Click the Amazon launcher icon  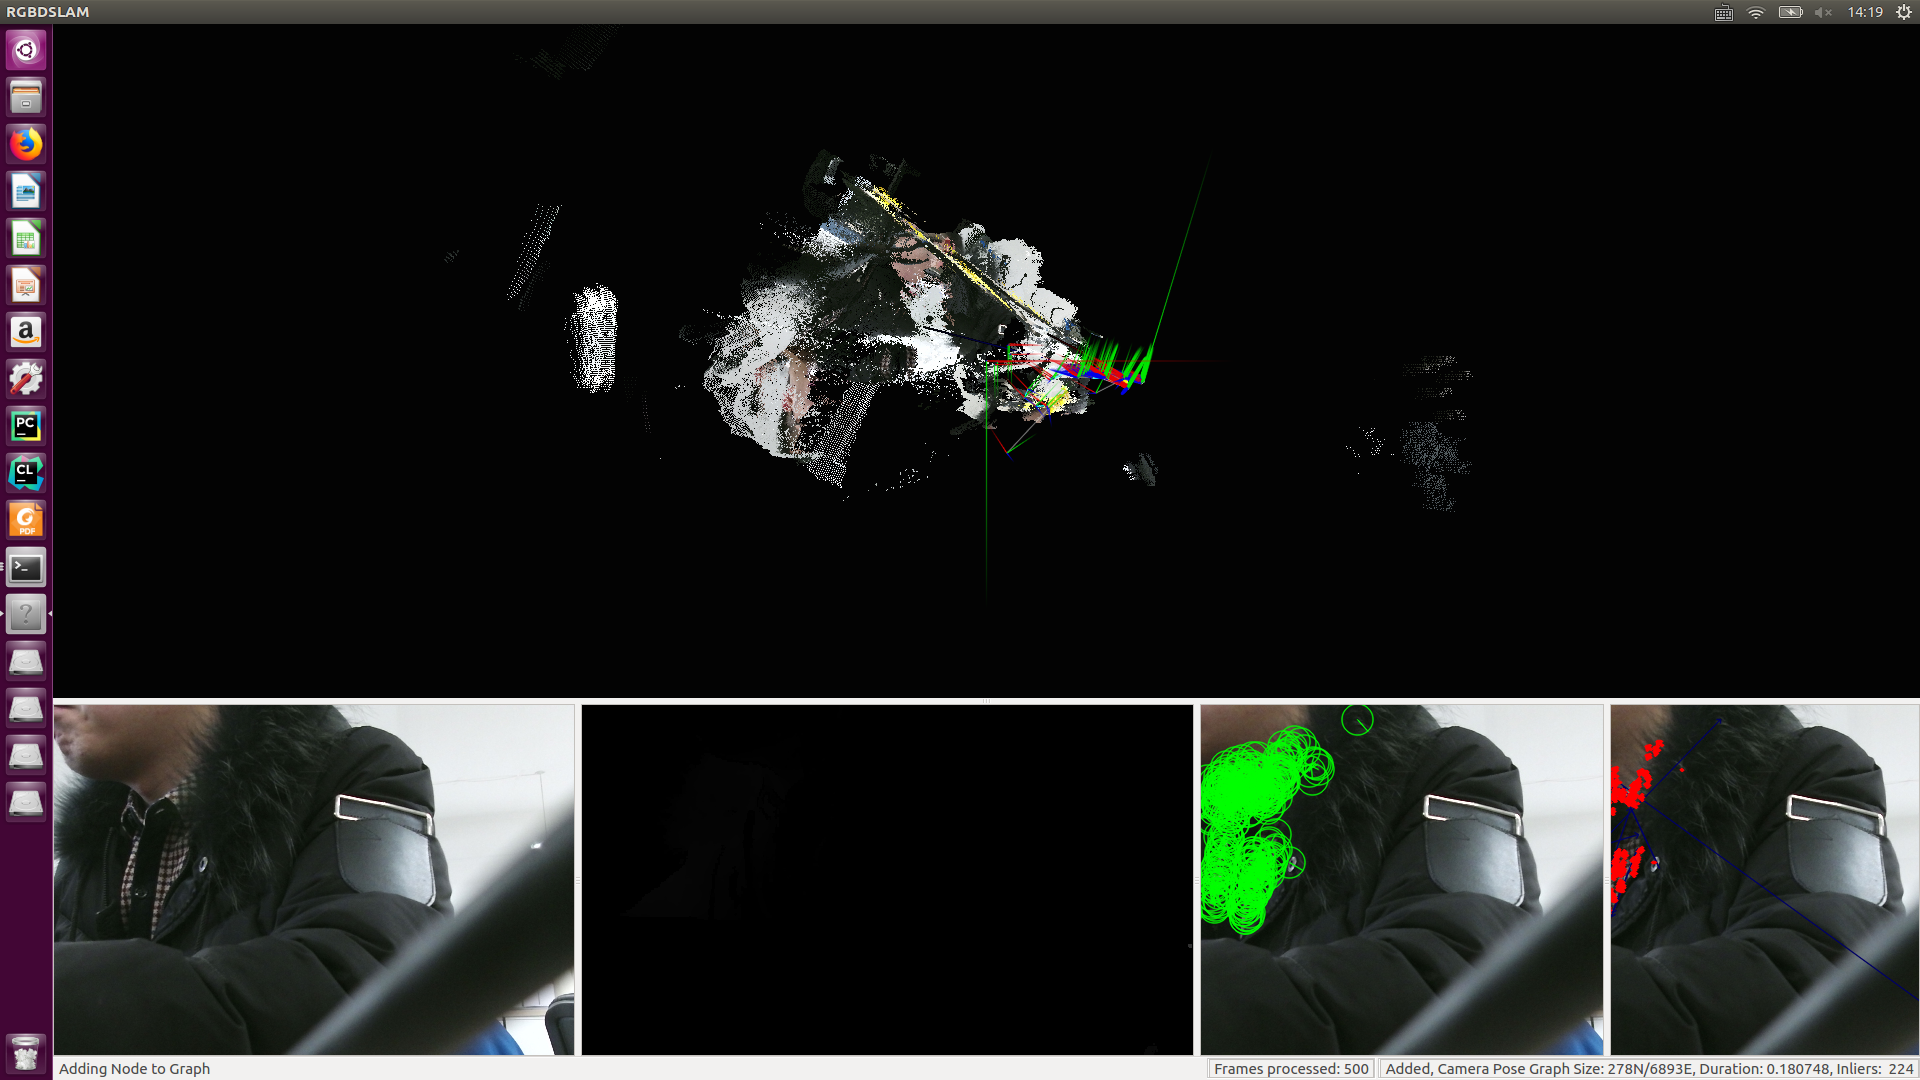pos(26,332)
